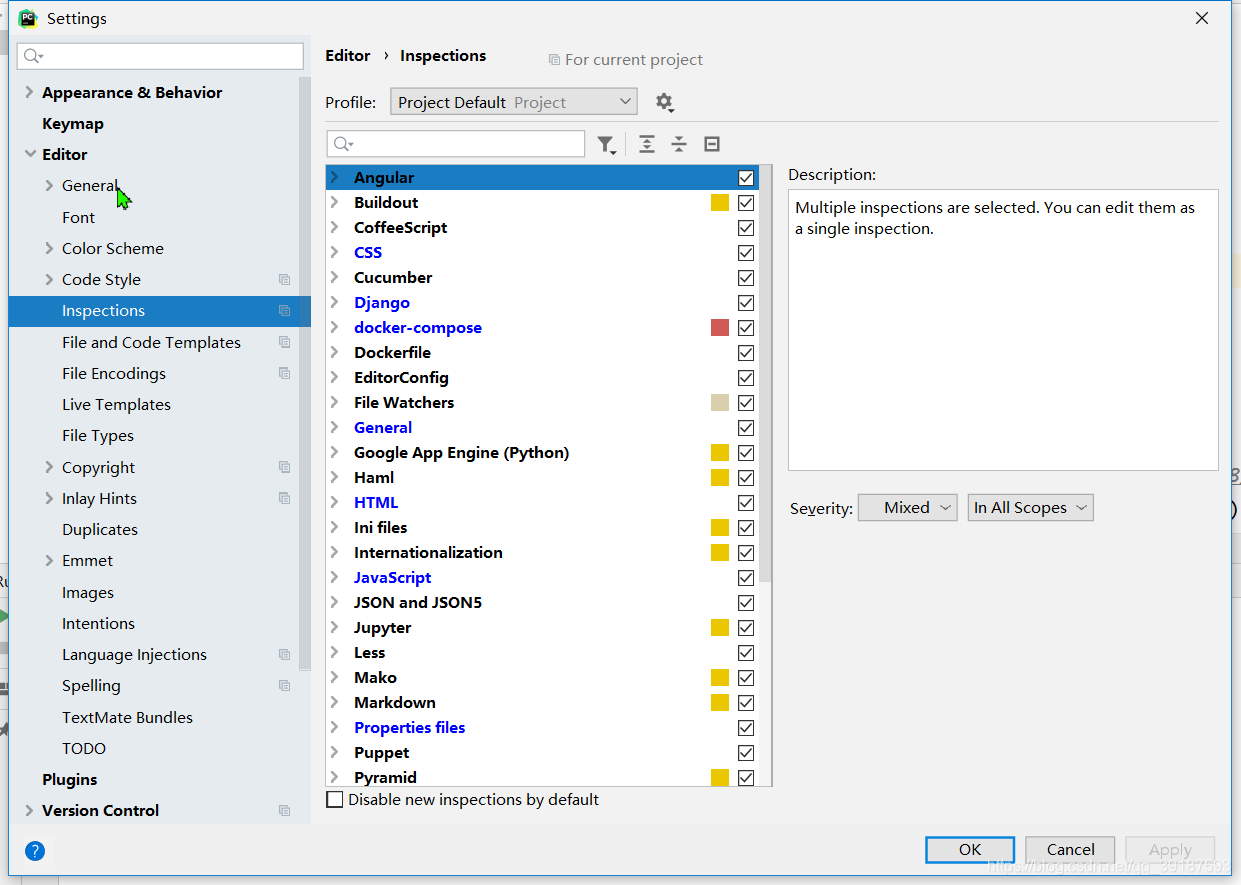1241x885 pixels.
Task: Click the search magnifier in inspections search box
Action: point(342,144)
